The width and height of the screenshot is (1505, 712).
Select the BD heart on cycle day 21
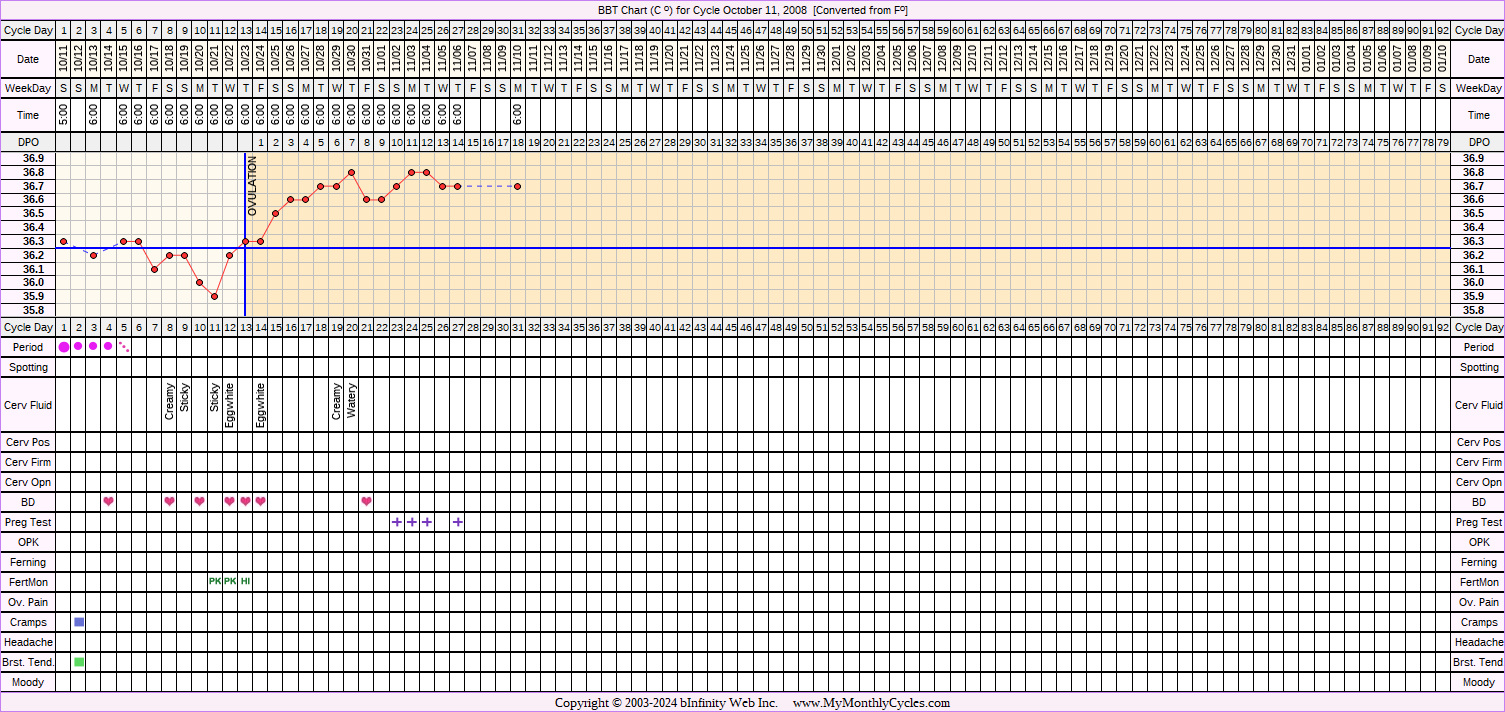coord(366,501)
